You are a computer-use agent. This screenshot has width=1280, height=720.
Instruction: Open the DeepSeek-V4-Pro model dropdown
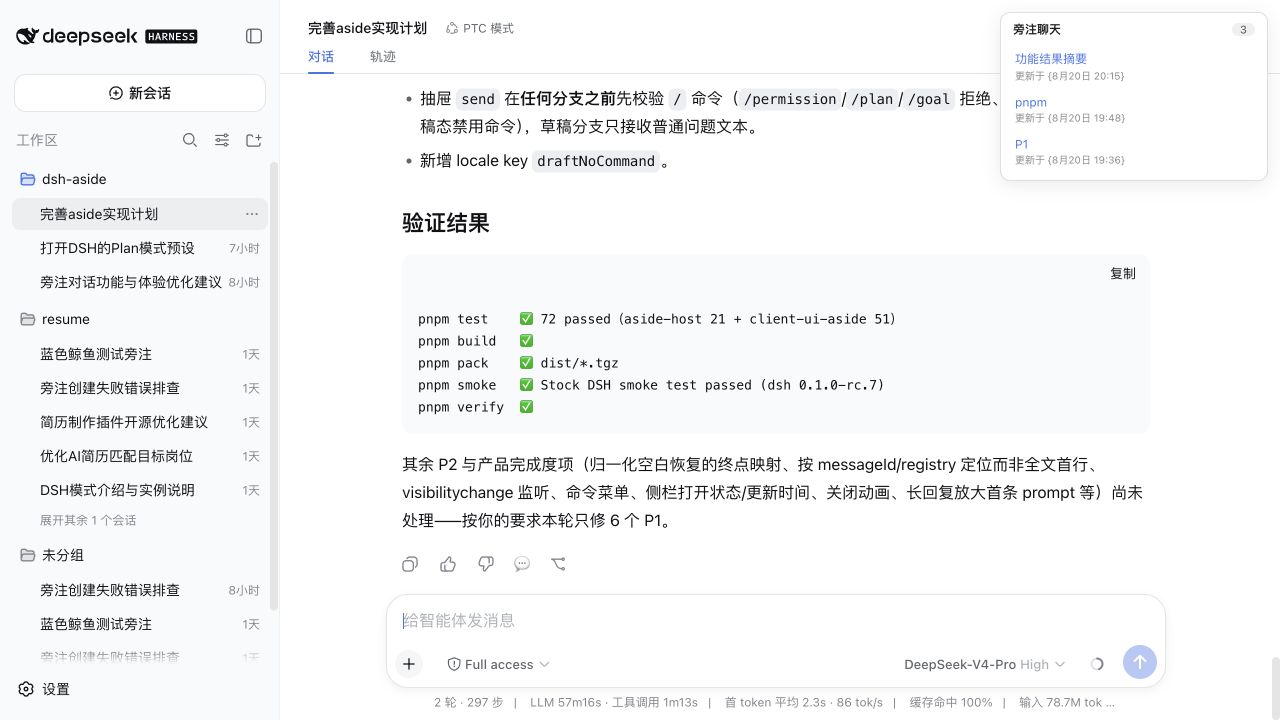[x=985, y=664]
